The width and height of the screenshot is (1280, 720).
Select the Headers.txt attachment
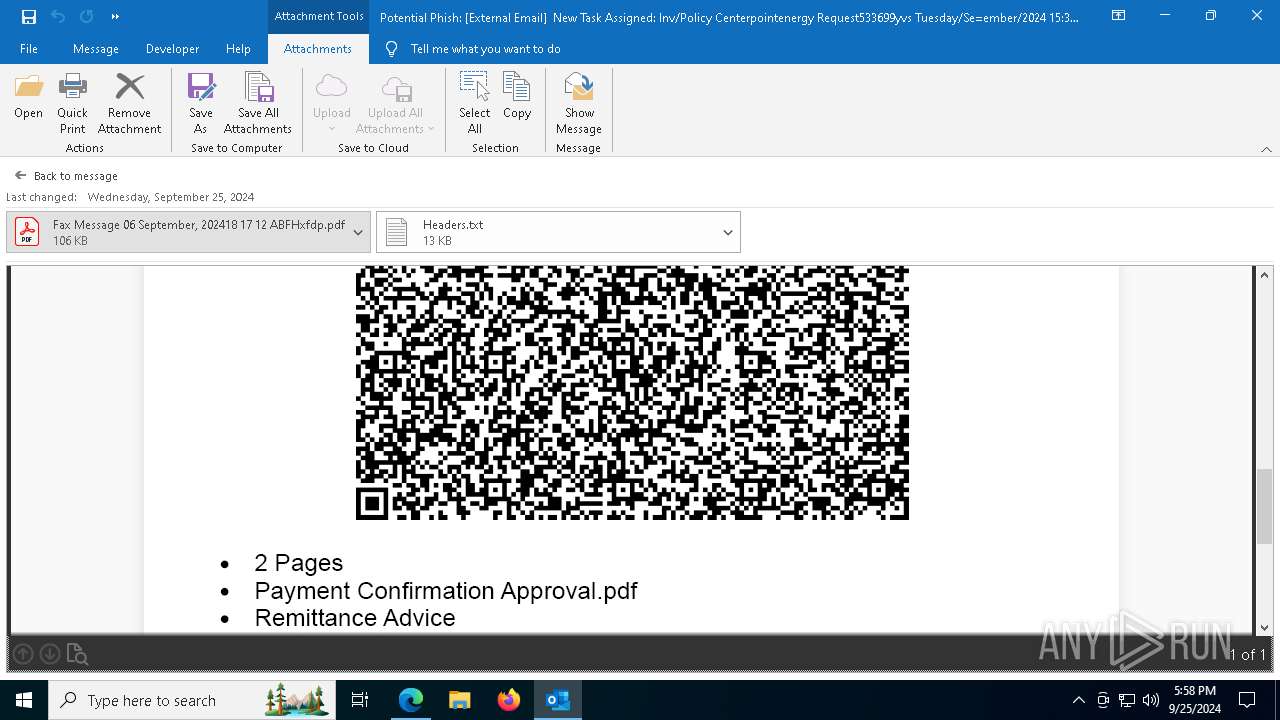[558, 232]
